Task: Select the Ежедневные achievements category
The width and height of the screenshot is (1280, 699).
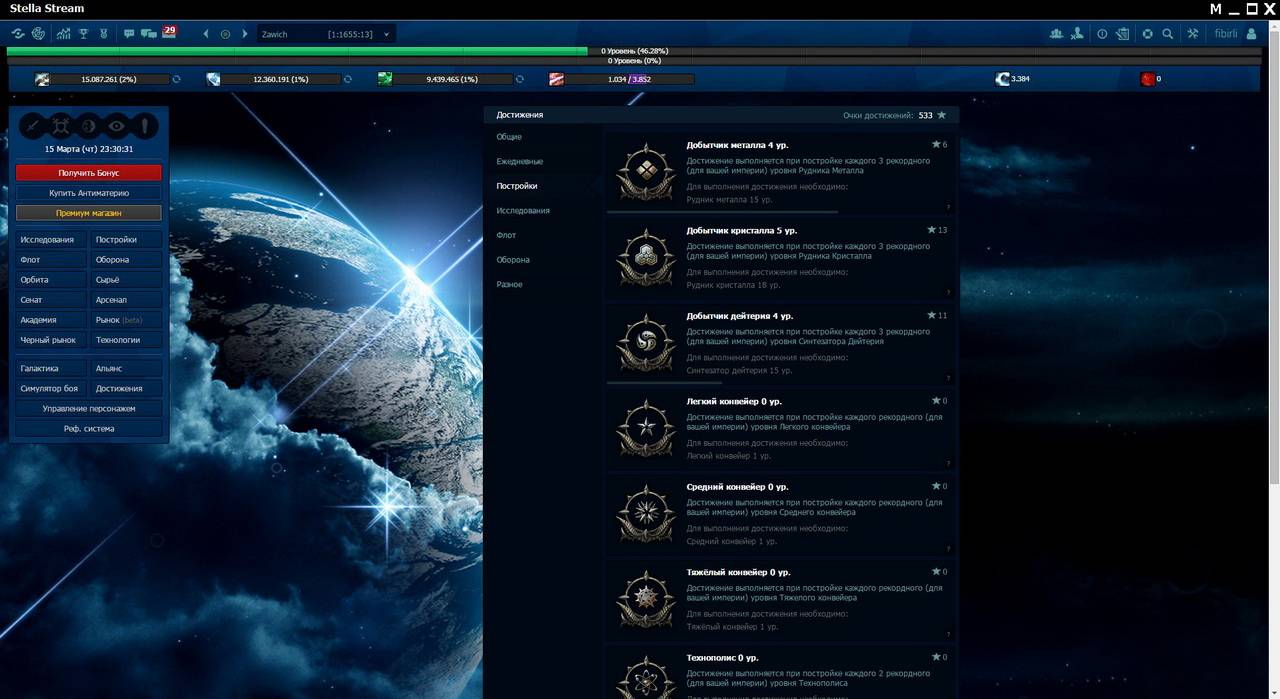Action: [520, 161]
